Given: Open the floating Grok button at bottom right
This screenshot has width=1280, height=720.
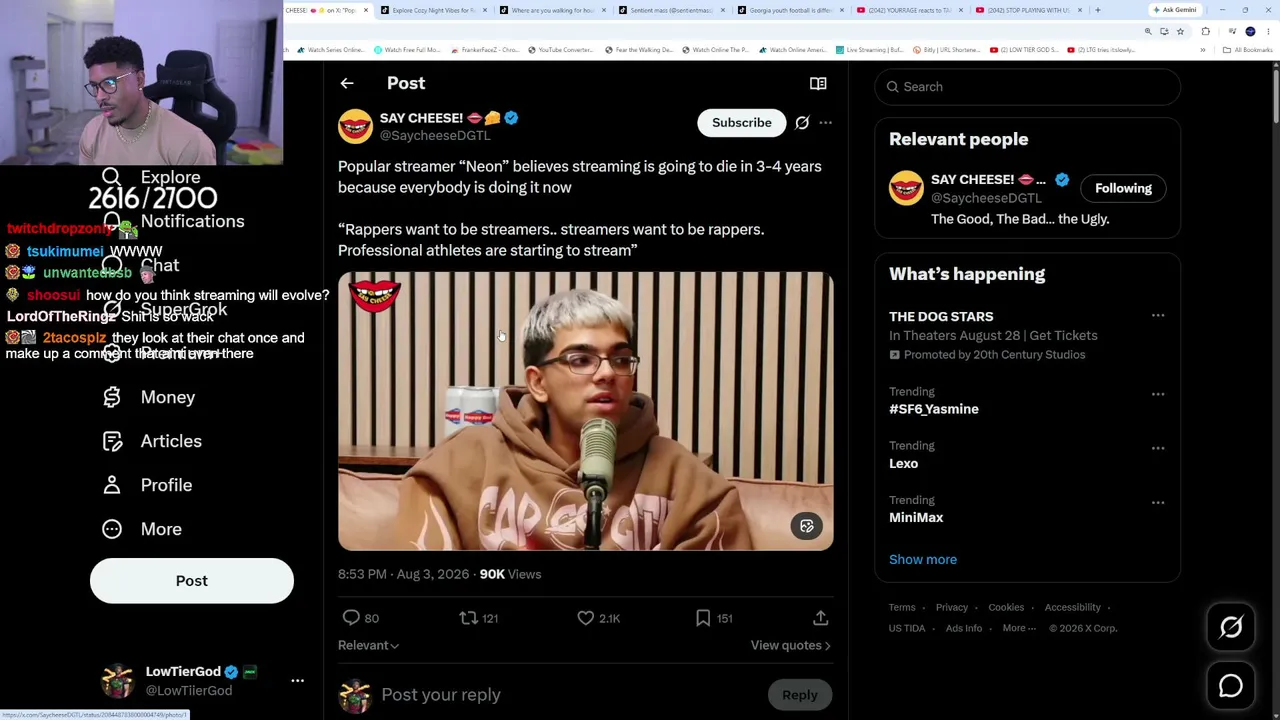Looking at the screenshot, I should coord(1231,627).
